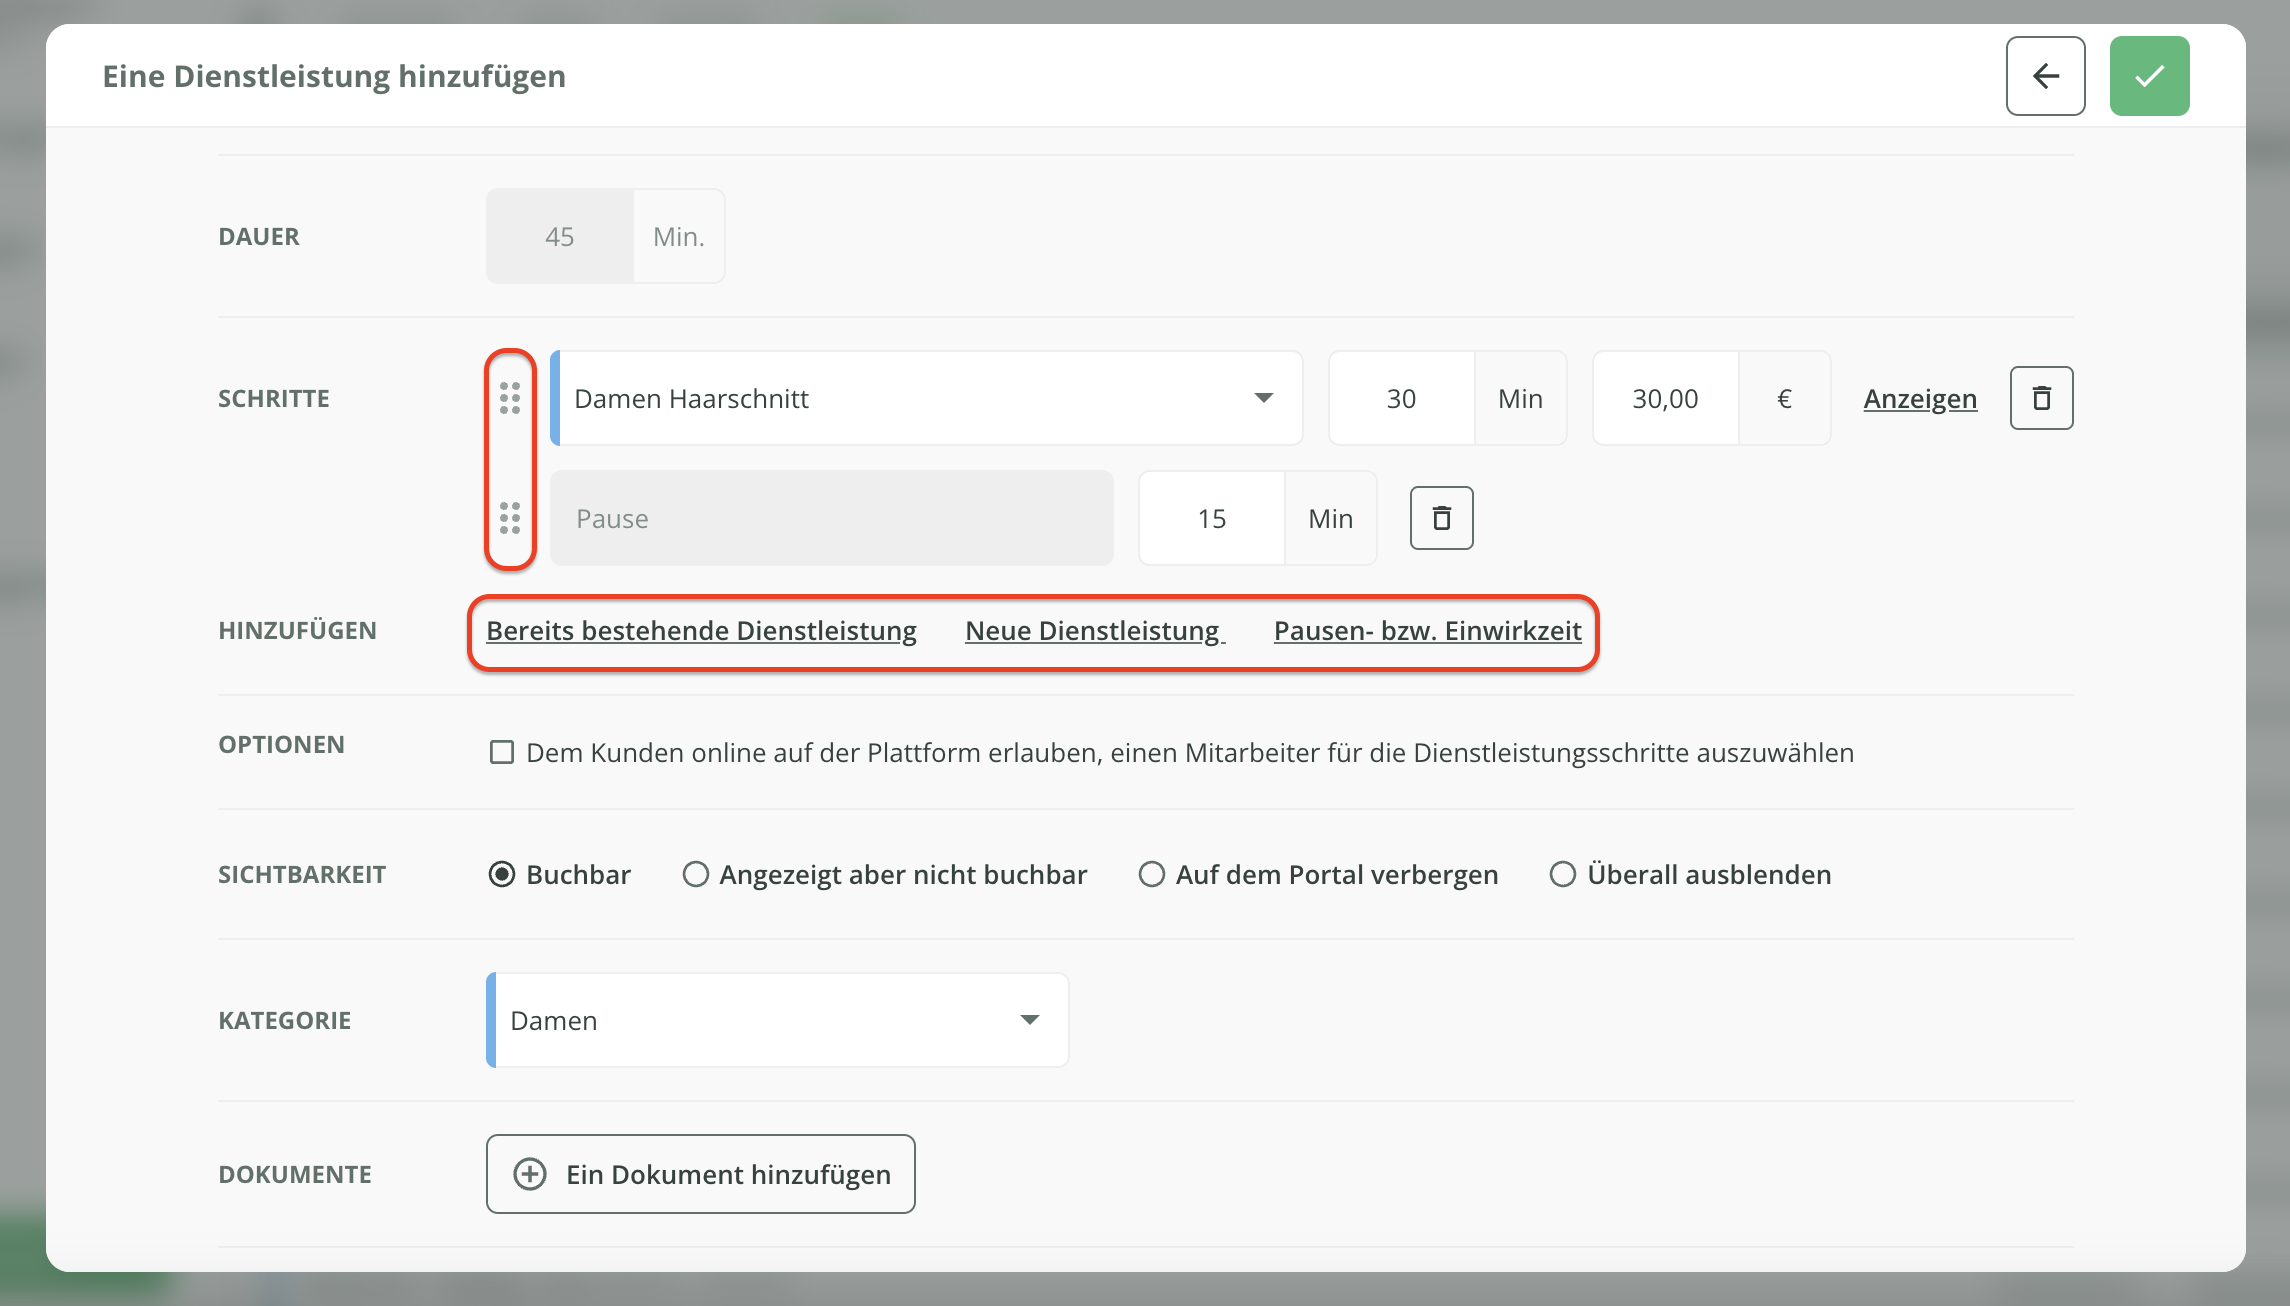Enable customer online employee selection checkbox

coord(502,752)
